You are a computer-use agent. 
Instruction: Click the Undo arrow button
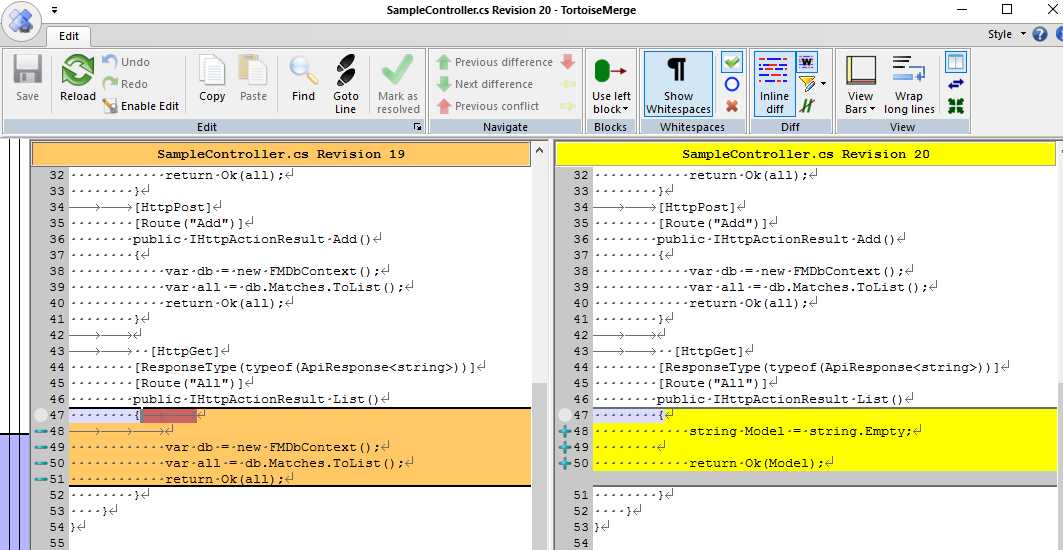126,62
